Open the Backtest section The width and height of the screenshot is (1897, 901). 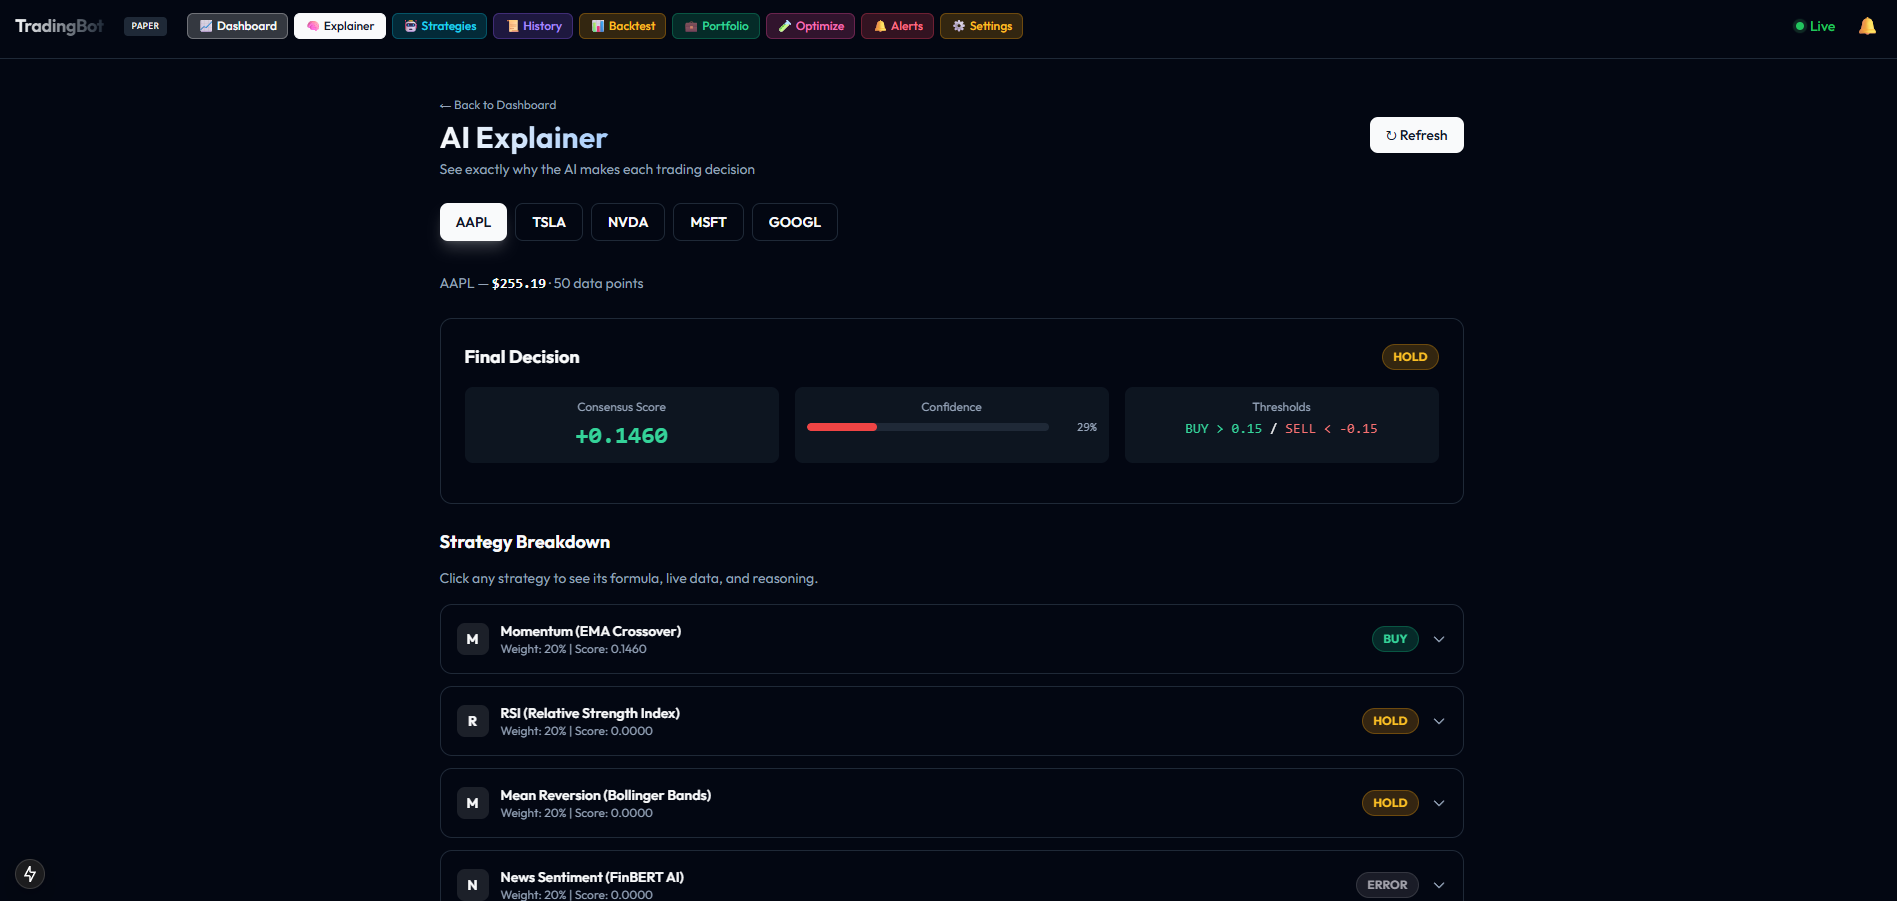point(622,25)
